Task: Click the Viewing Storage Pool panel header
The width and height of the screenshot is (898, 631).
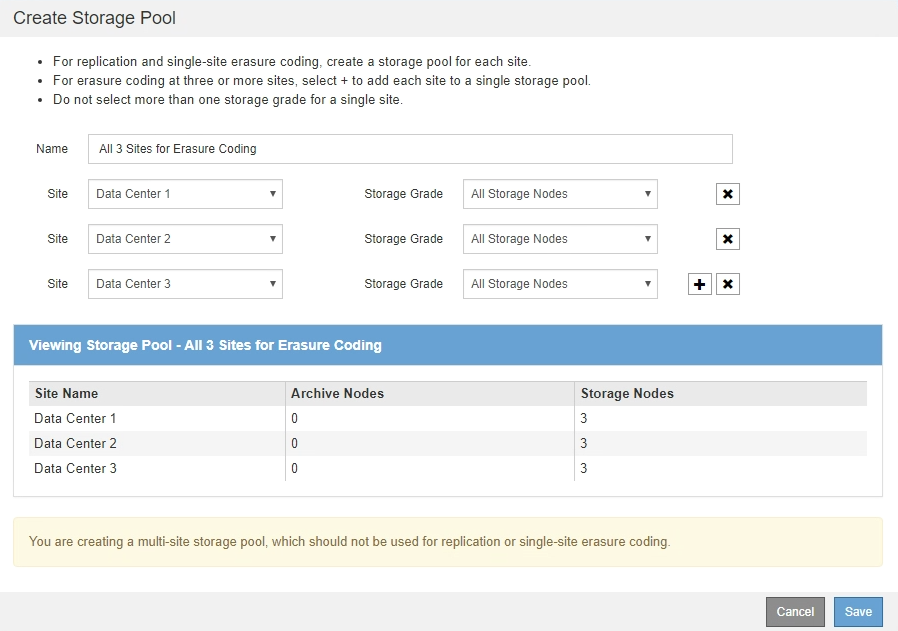Action: pos(447,345)
